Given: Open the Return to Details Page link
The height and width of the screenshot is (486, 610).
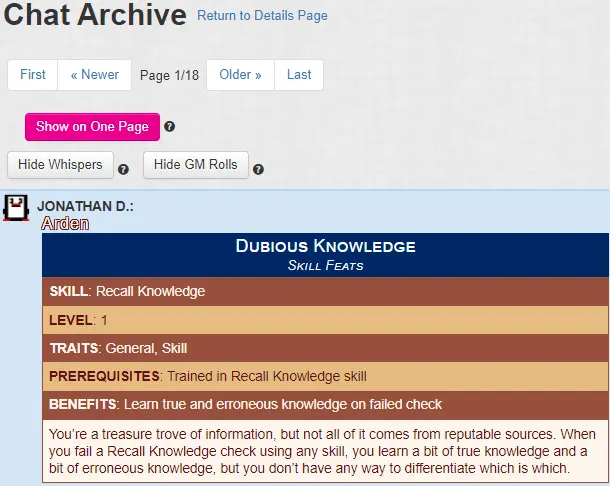Looking at the screenshot, I should point(262,16).
